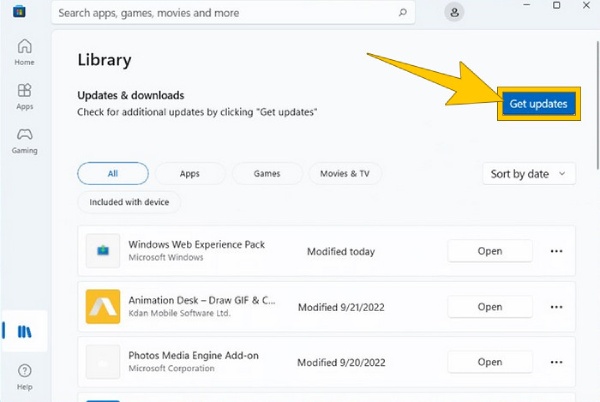Open the user account profile icon
This screenshot has height=402, width=600.
click(x=454, y=12)
